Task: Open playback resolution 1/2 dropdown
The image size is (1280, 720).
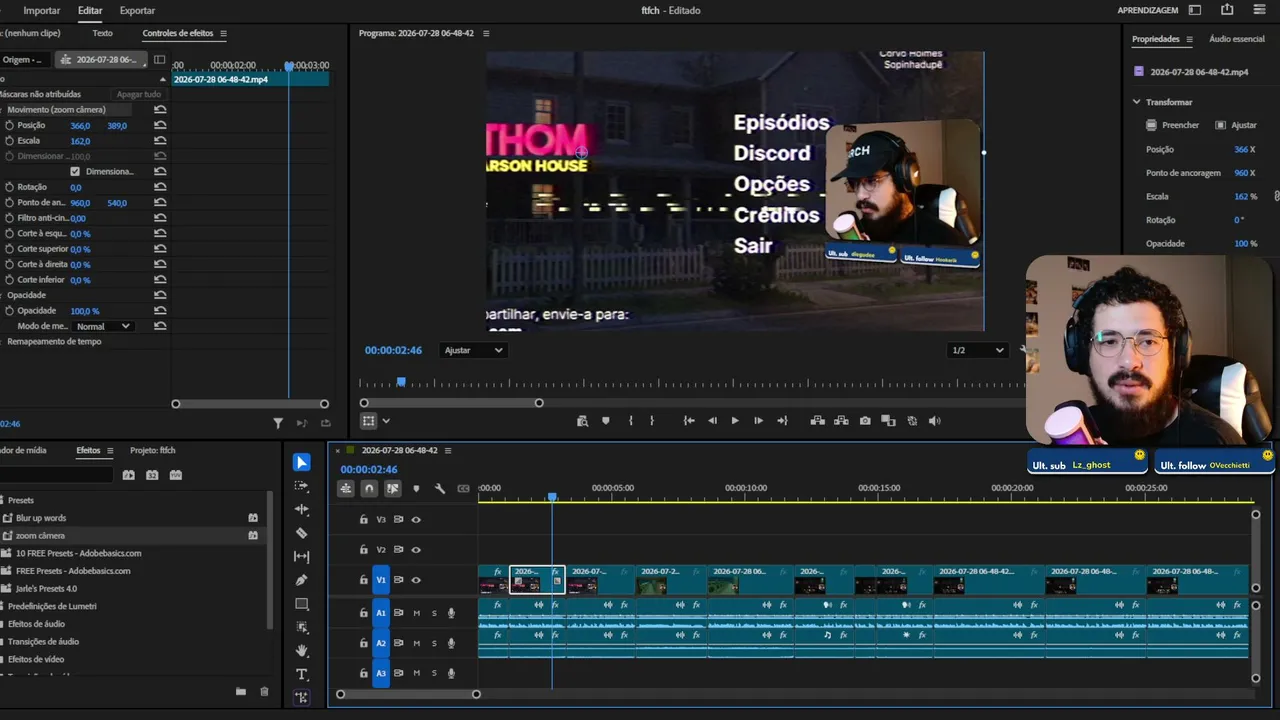Action: click(977, 350)
